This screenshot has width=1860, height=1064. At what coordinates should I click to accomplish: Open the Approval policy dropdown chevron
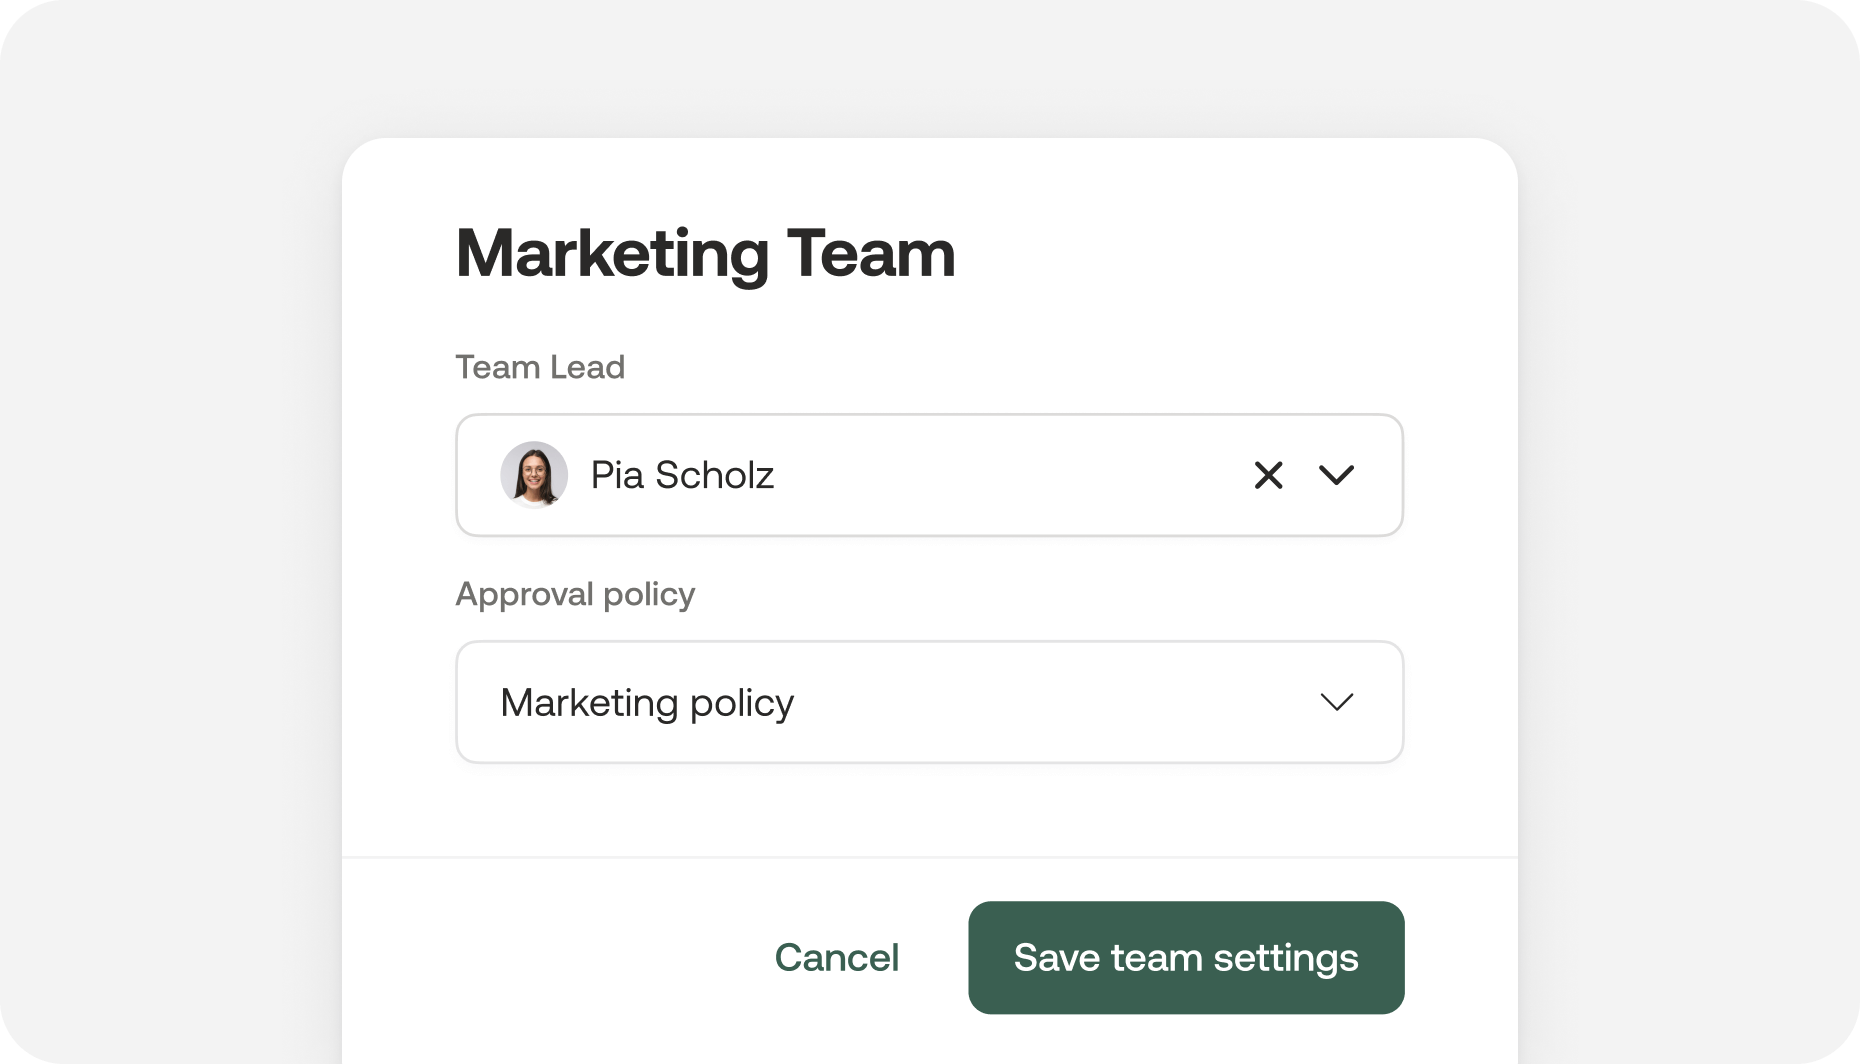coord(1336,702)
